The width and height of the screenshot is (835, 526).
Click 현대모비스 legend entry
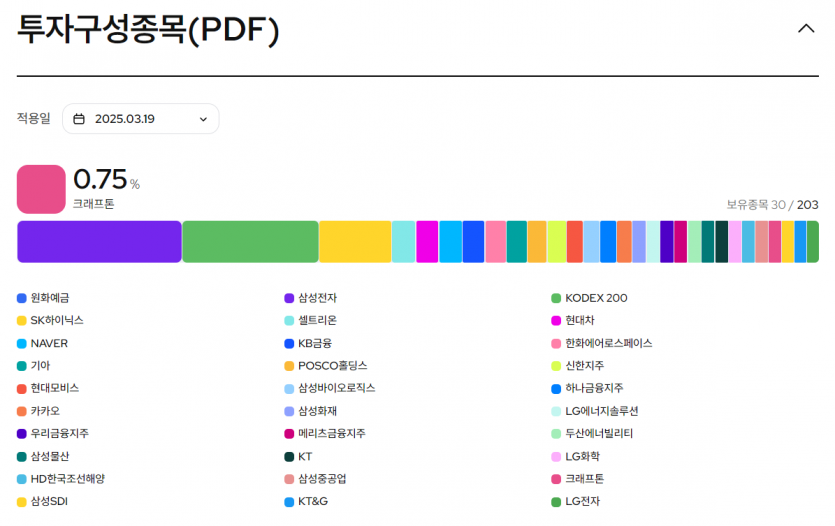[48, 388]
